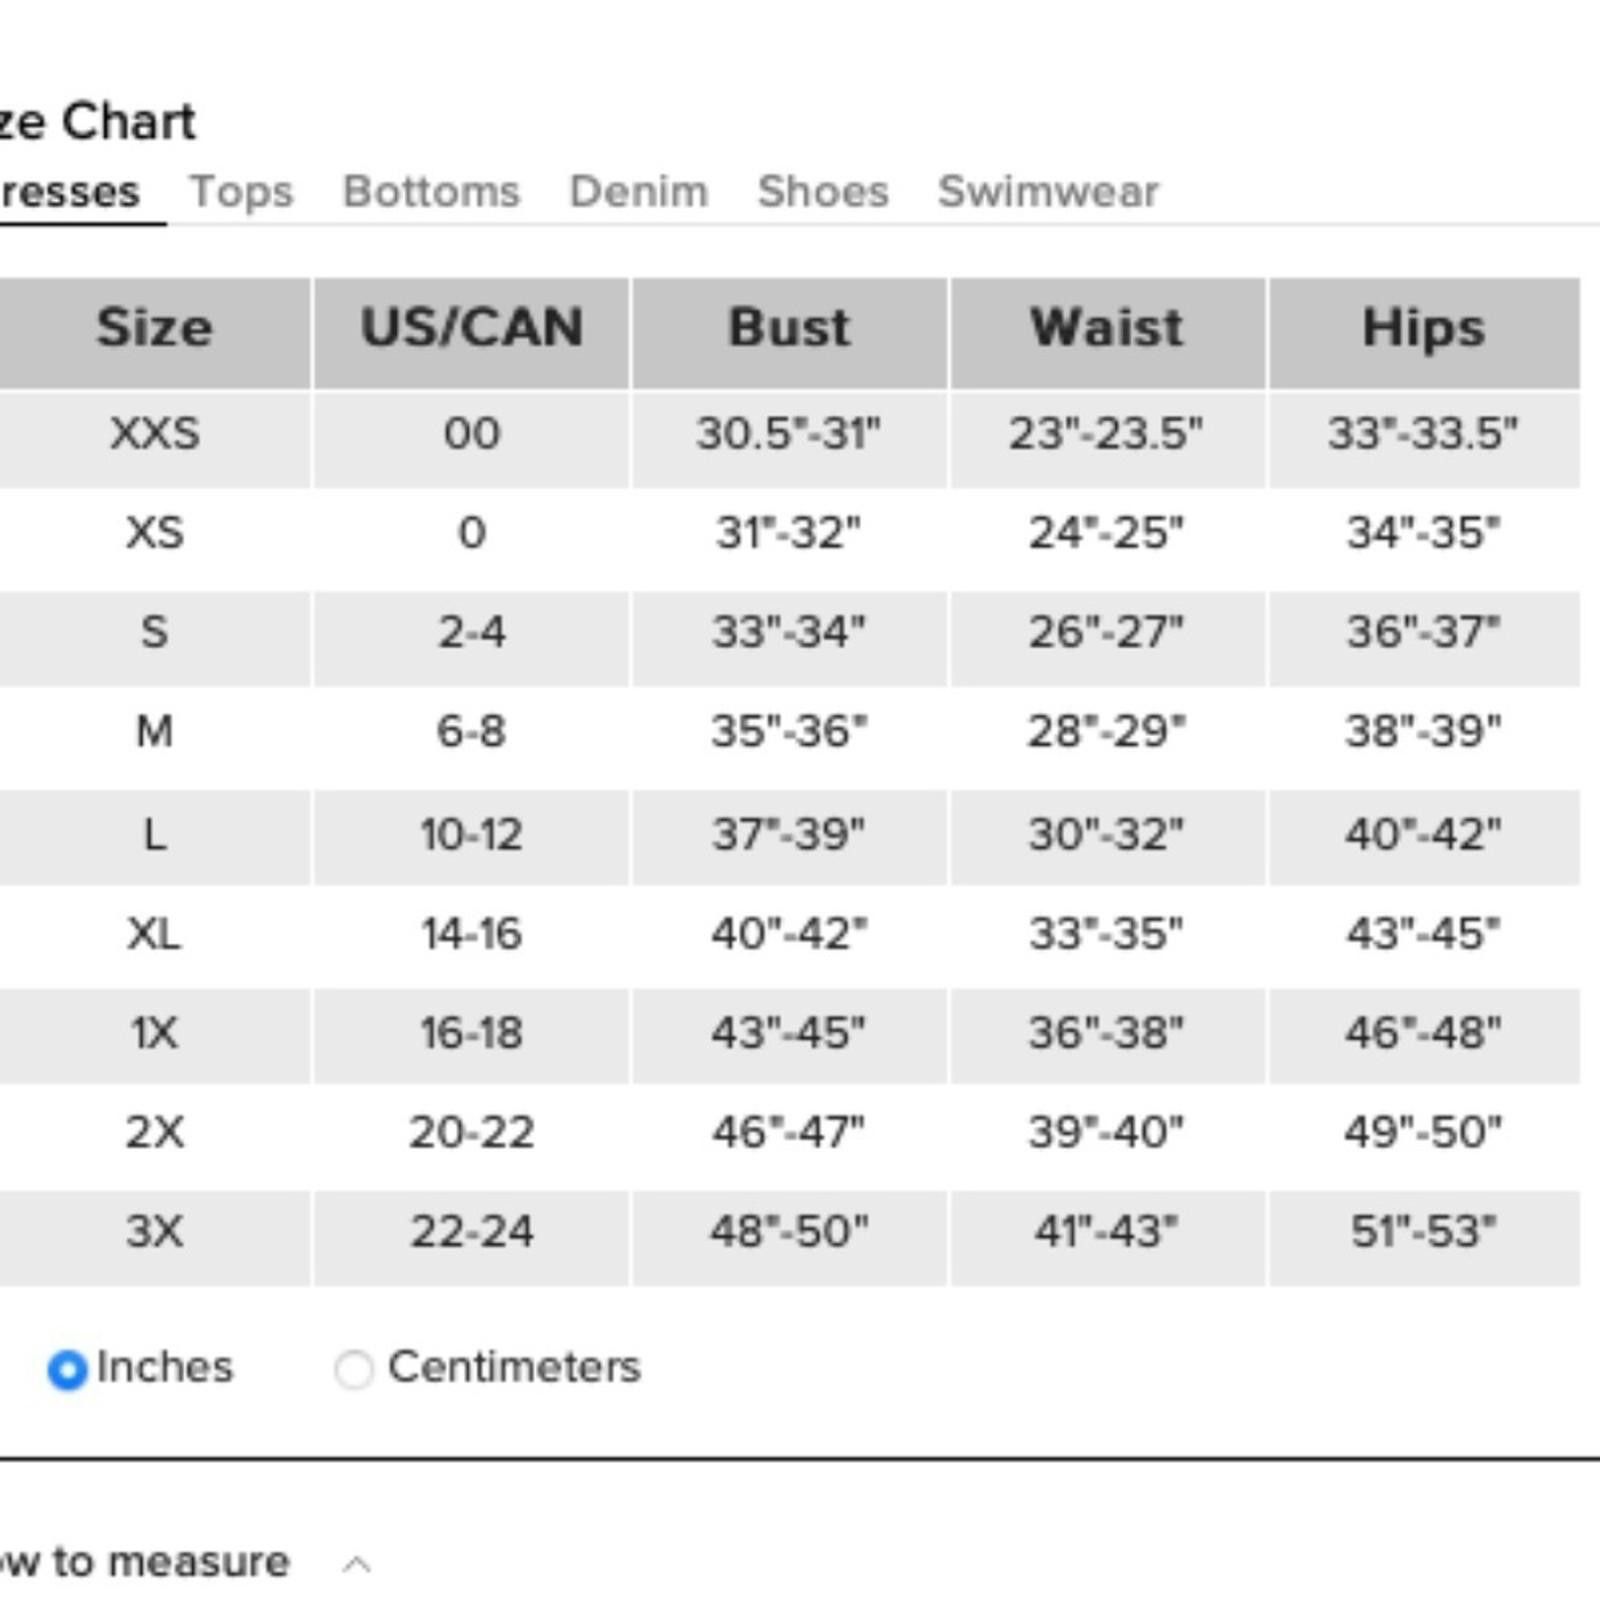Click the Size Chart heading

click(98, 122)
